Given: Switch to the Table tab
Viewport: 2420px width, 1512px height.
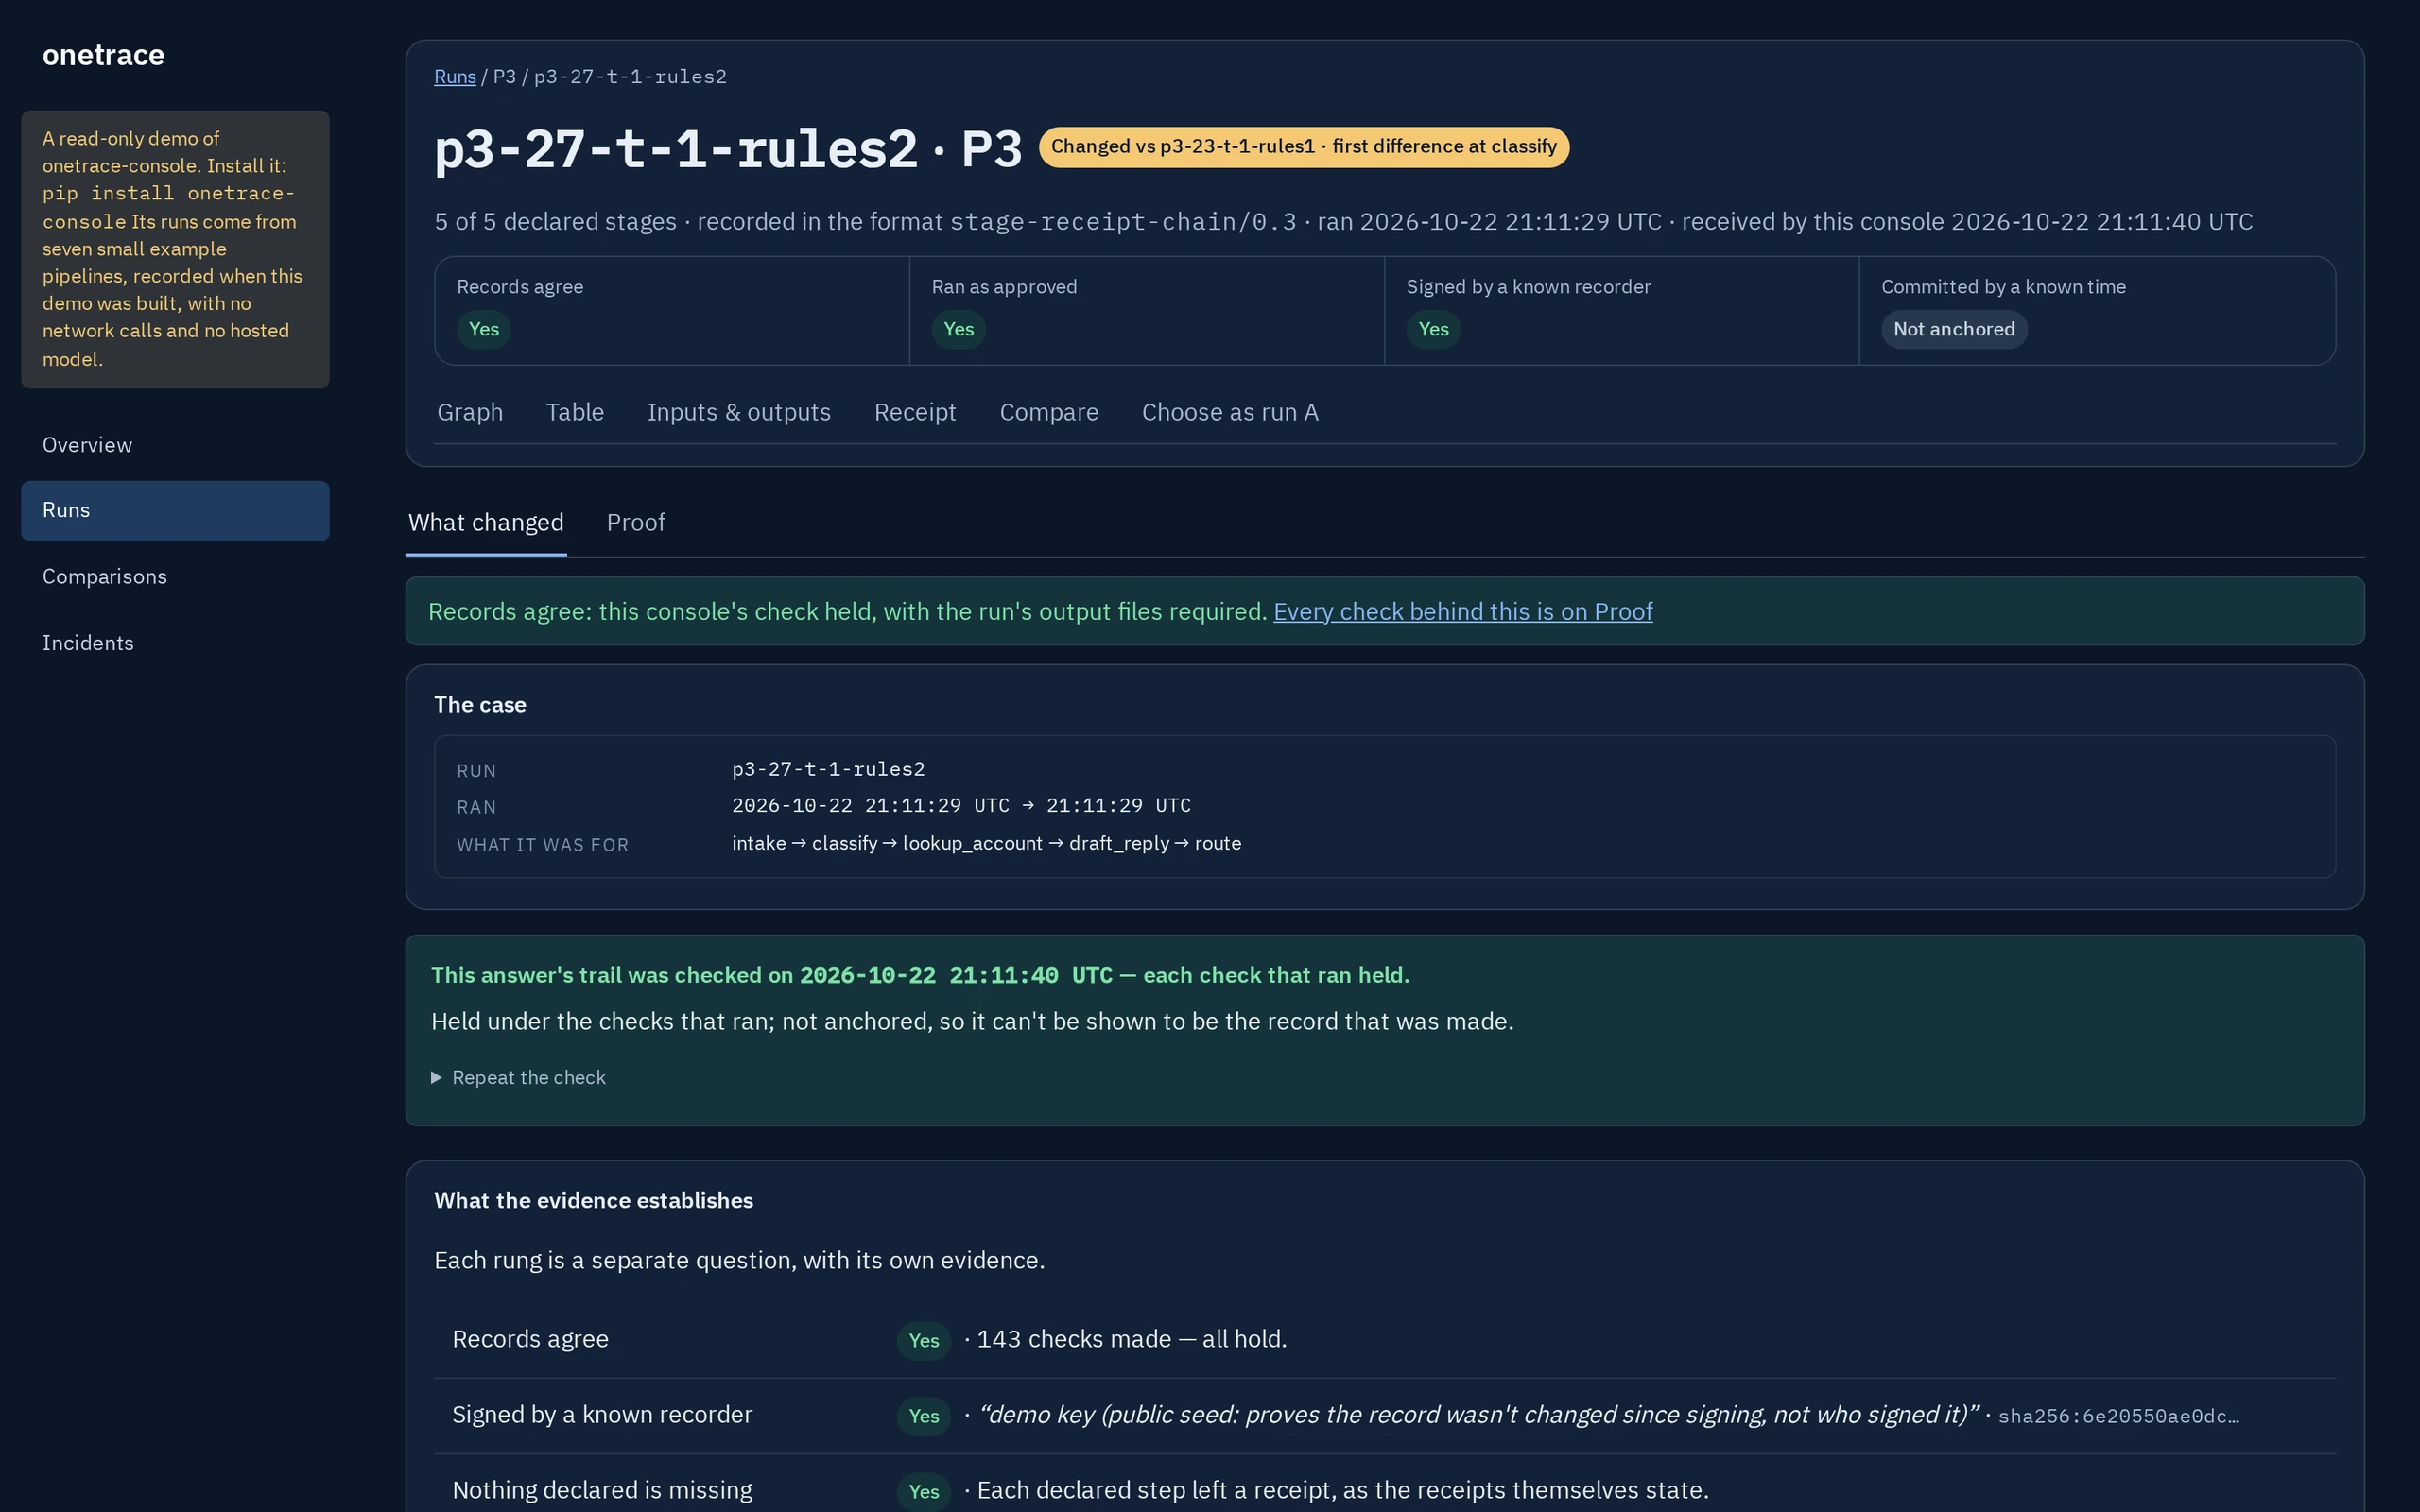Looking at the screenshot, I should tap(575, 412).
